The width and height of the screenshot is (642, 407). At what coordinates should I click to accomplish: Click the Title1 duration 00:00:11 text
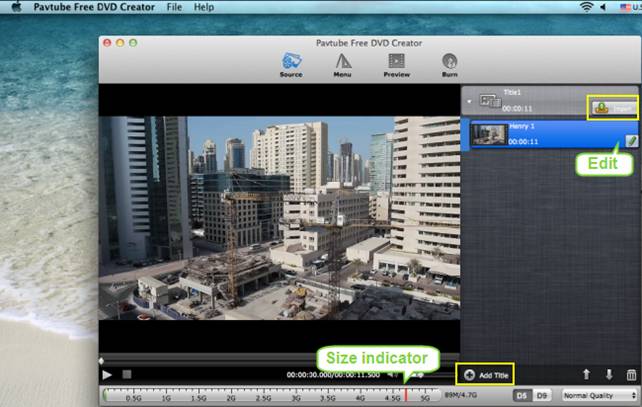[517, 109]
